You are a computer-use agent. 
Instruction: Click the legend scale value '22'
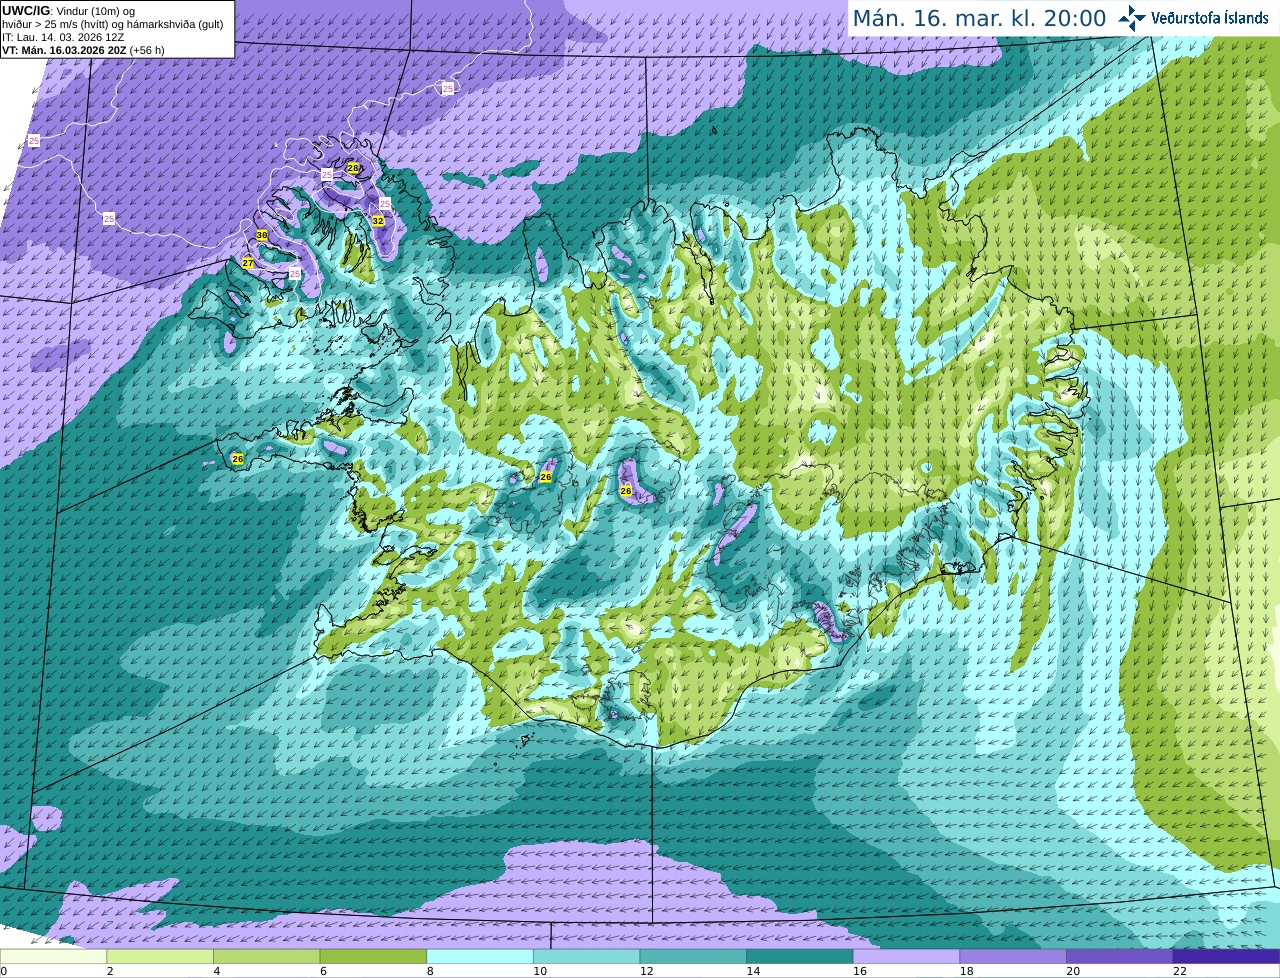[x=1180, y=971]
